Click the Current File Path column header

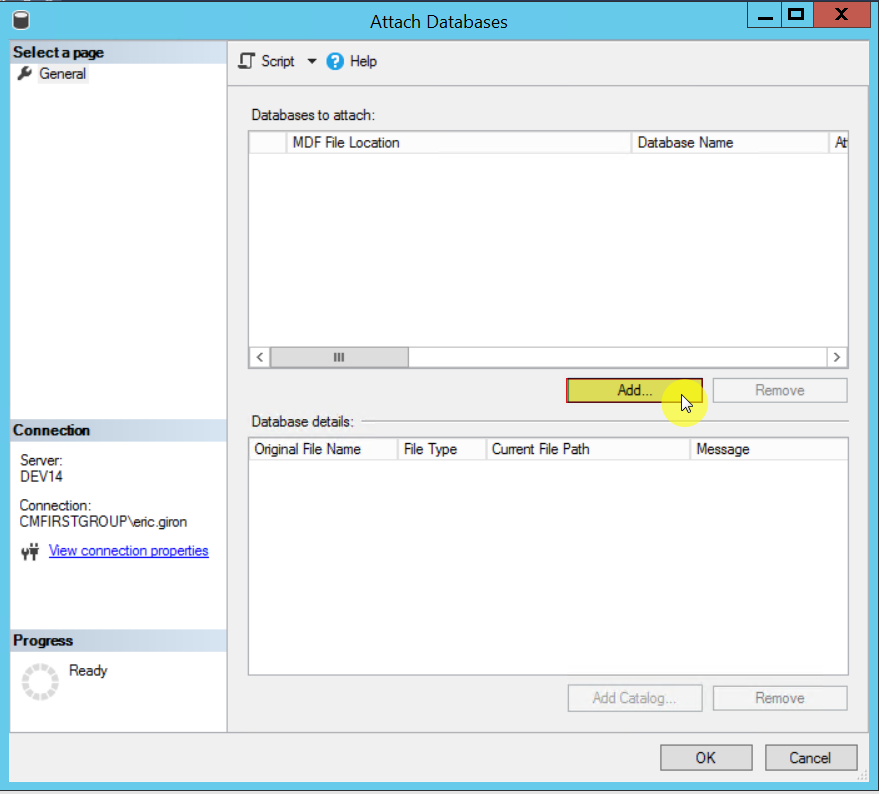coord(588,449)
